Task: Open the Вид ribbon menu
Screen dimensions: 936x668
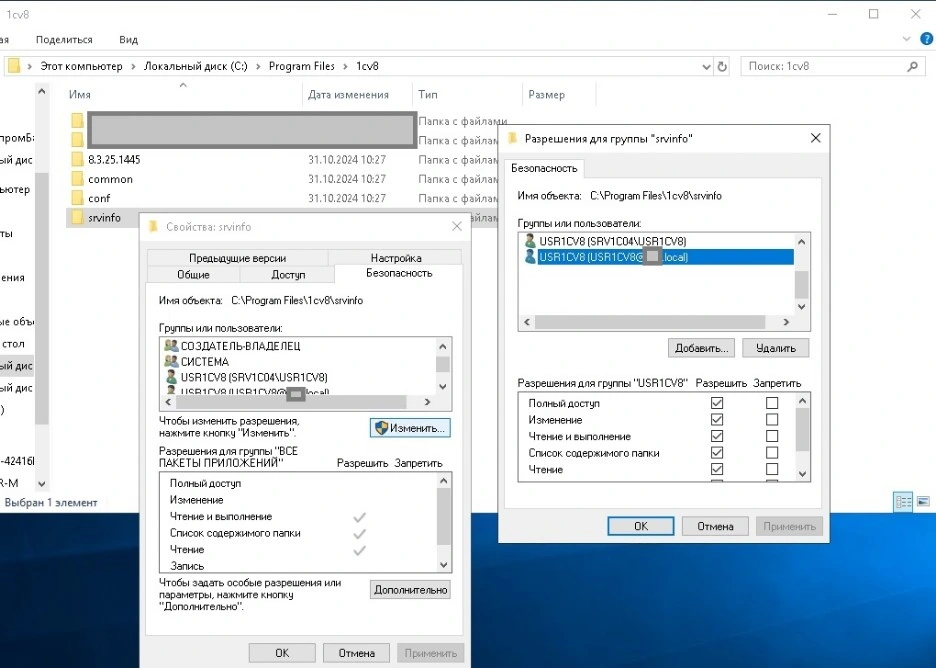Action: click(128, 40)
